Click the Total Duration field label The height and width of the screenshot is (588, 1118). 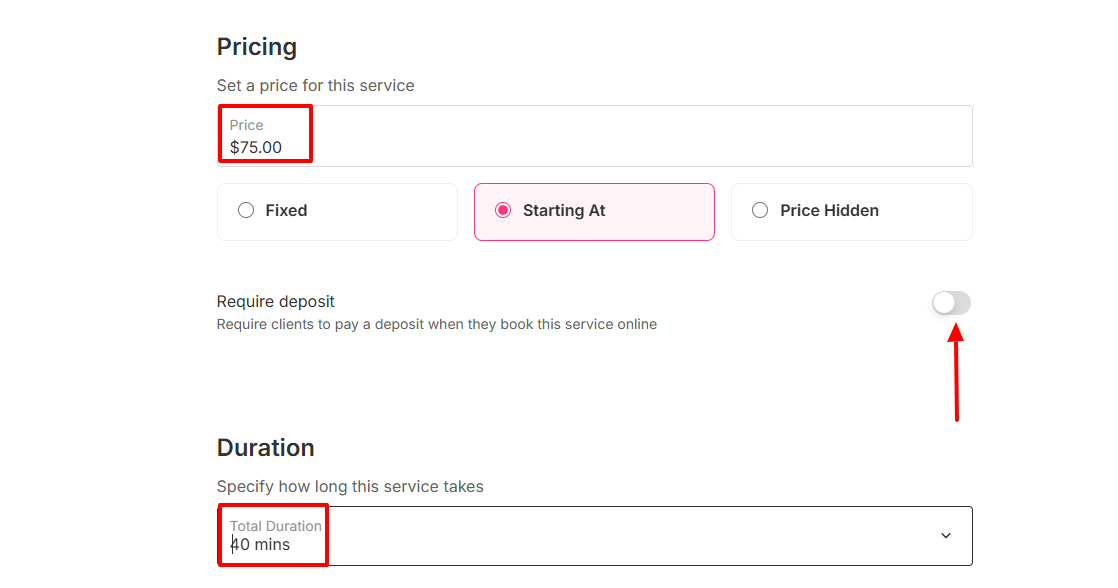[x=276, y=526]
